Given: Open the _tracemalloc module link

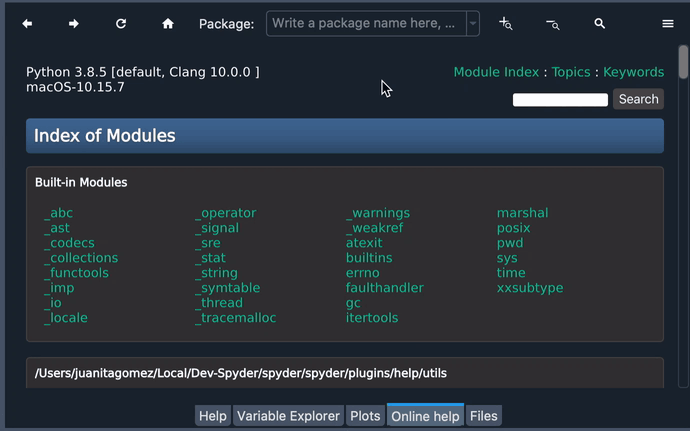Looking at the screenshot, I should click(235, 318).
